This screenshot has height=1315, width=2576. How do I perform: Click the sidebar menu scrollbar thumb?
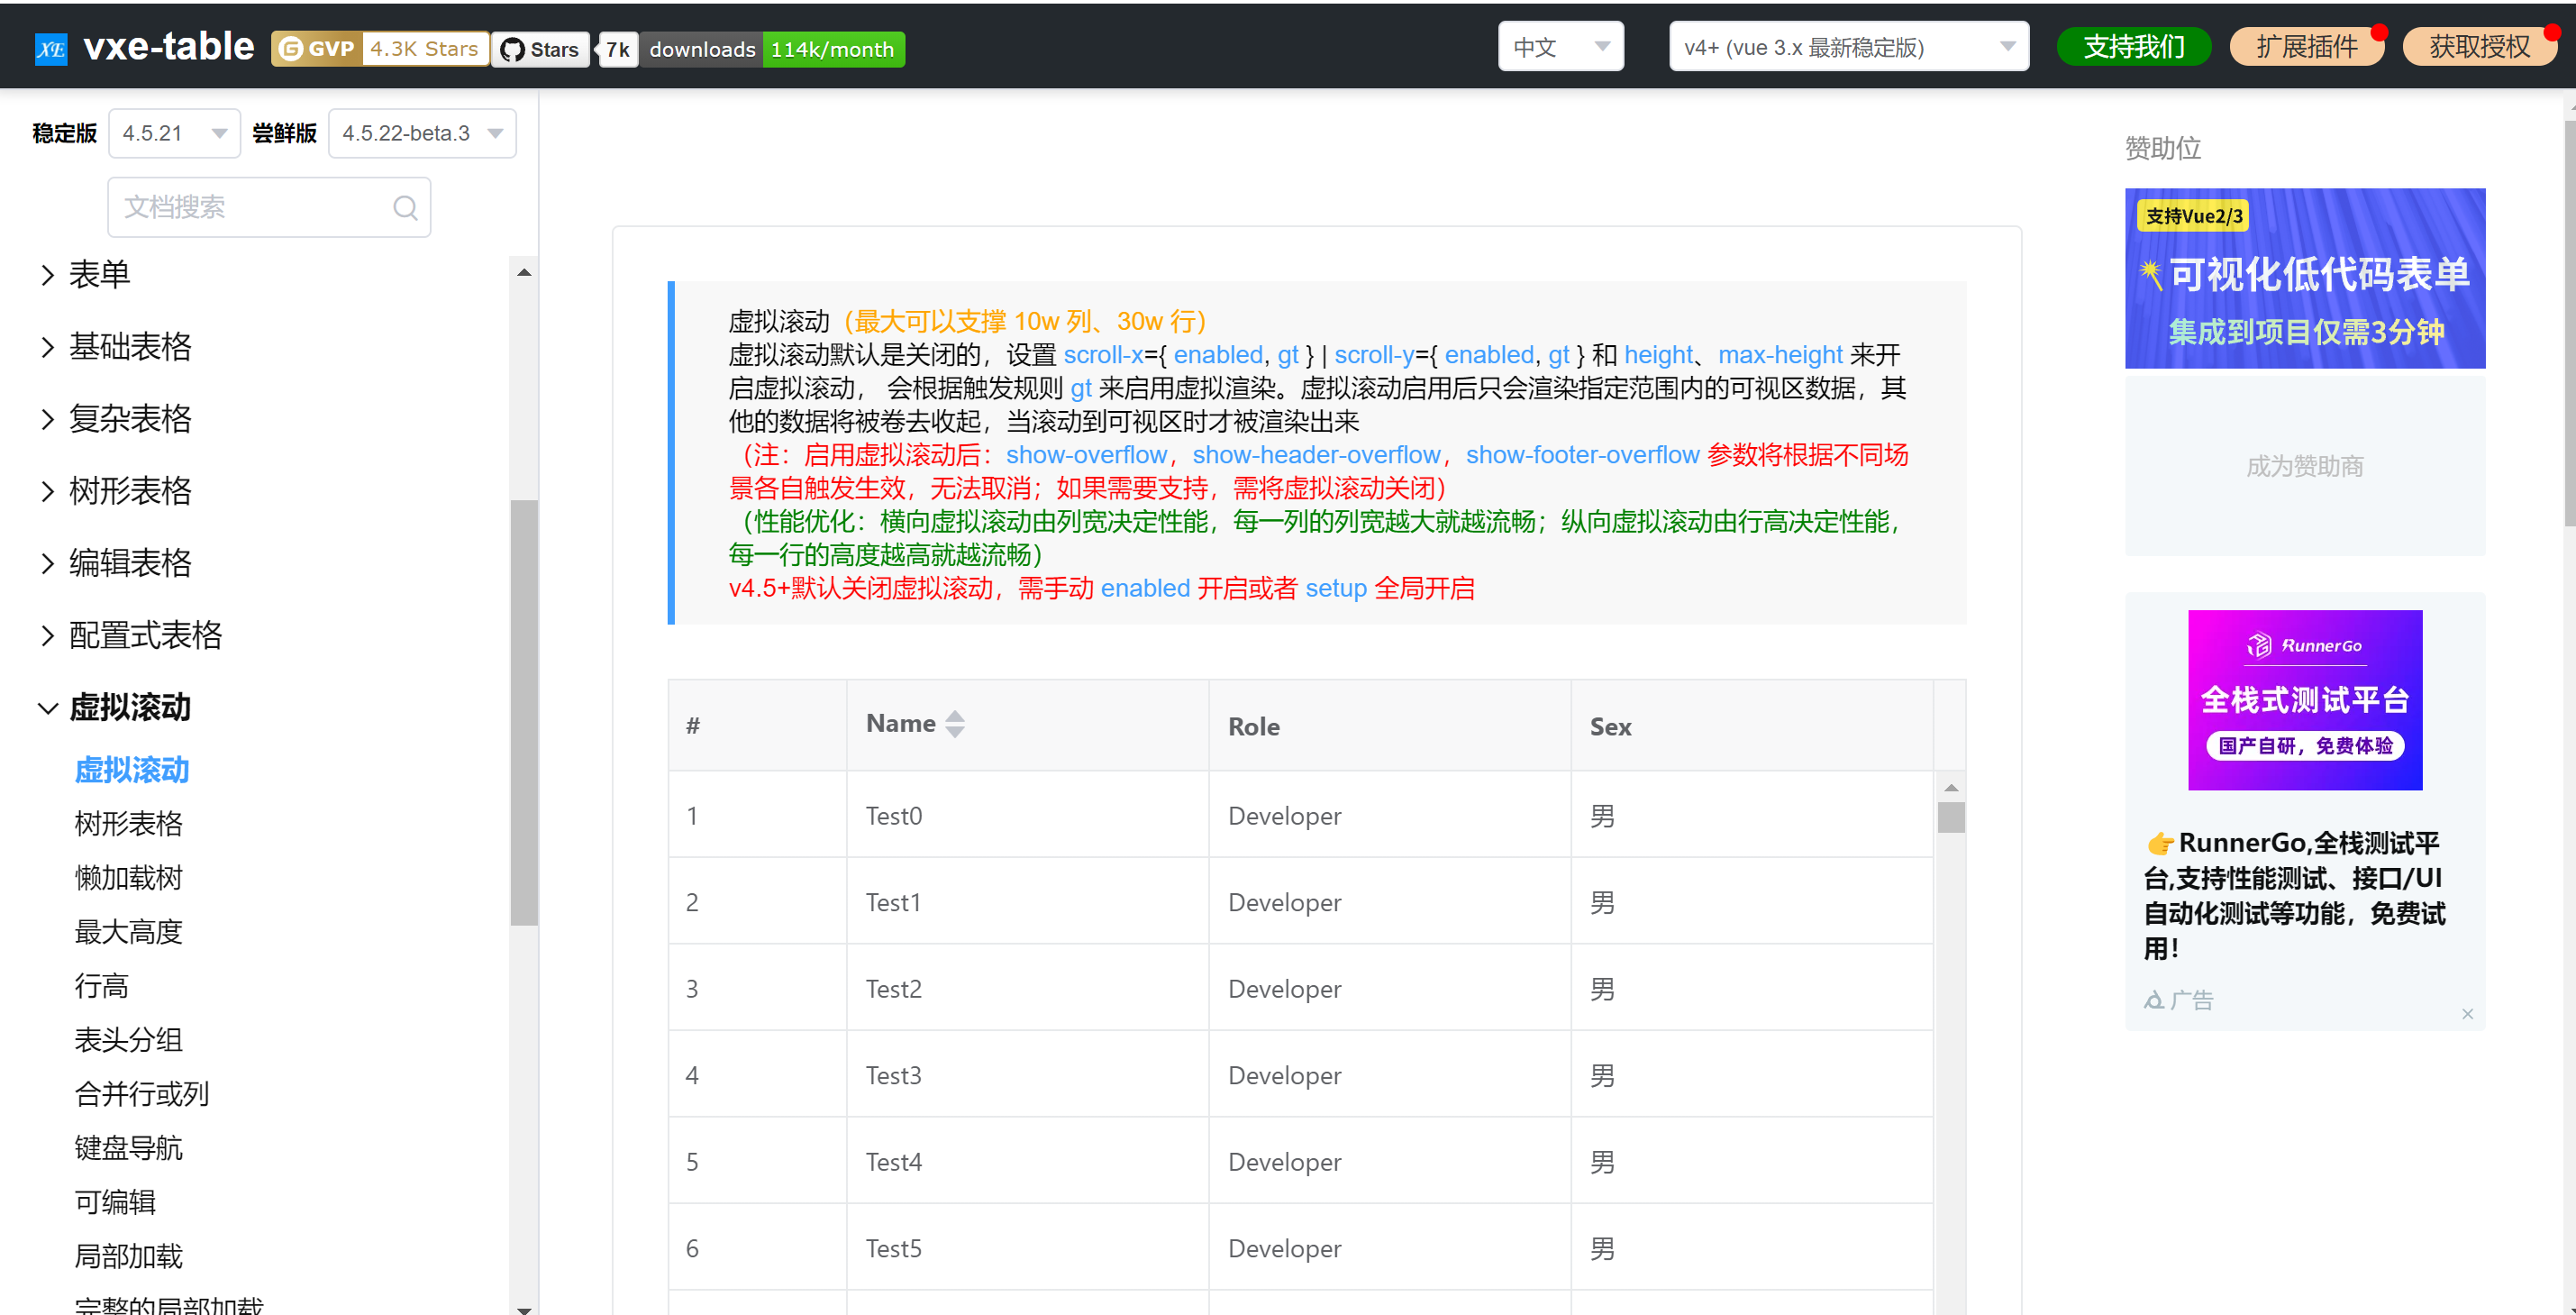point(523,712)
